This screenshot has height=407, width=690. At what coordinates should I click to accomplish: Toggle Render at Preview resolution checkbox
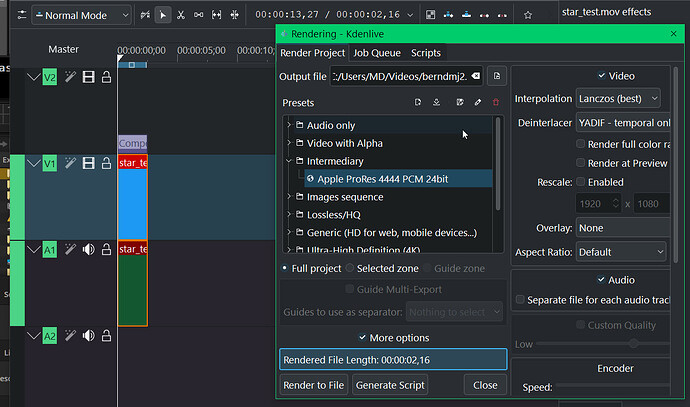click(580, 163)
